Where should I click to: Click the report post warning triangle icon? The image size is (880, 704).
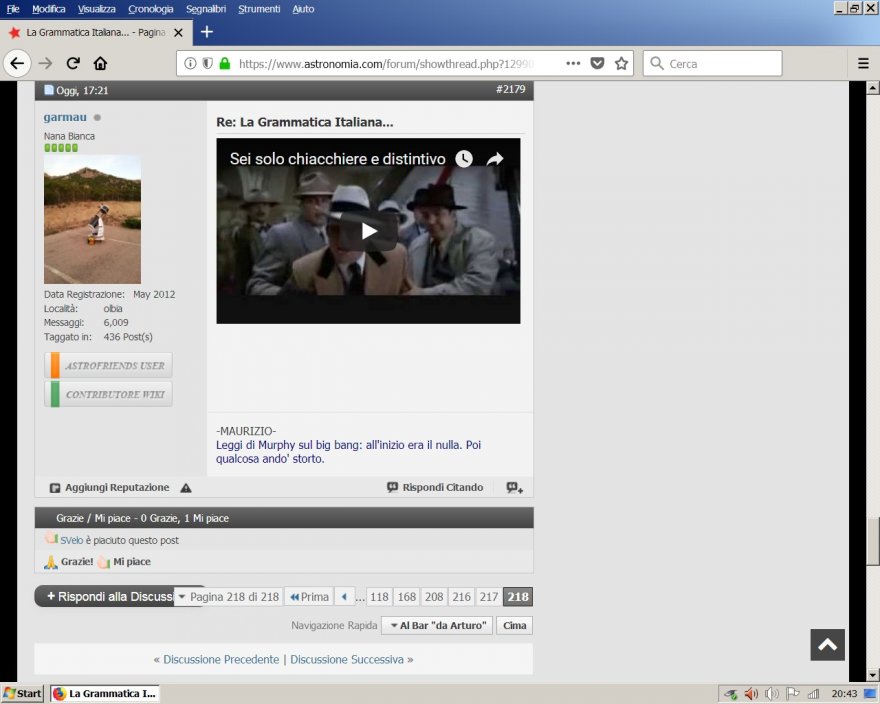tap(186, 488)
